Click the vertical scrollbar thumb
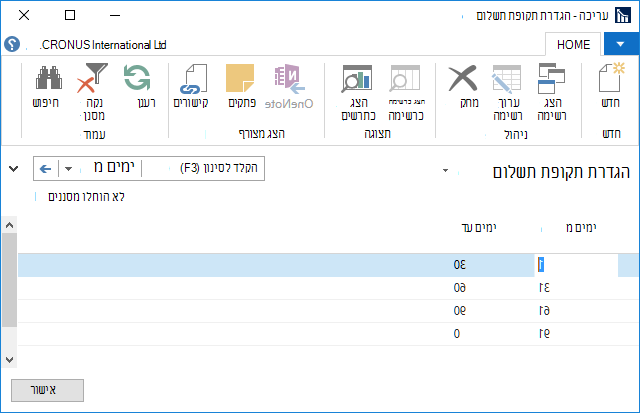 9,280
